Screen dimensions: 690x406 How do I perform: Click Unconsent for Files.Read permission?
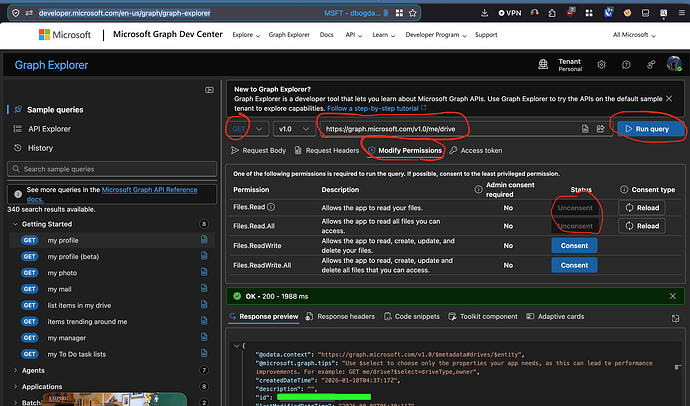tap(575, 208)
